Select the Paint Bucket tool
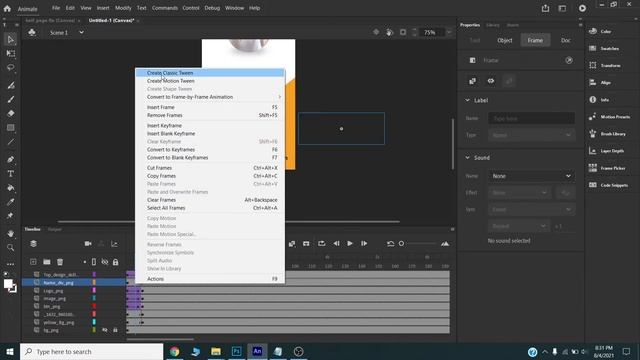640x360 pixels. (11, 188)
